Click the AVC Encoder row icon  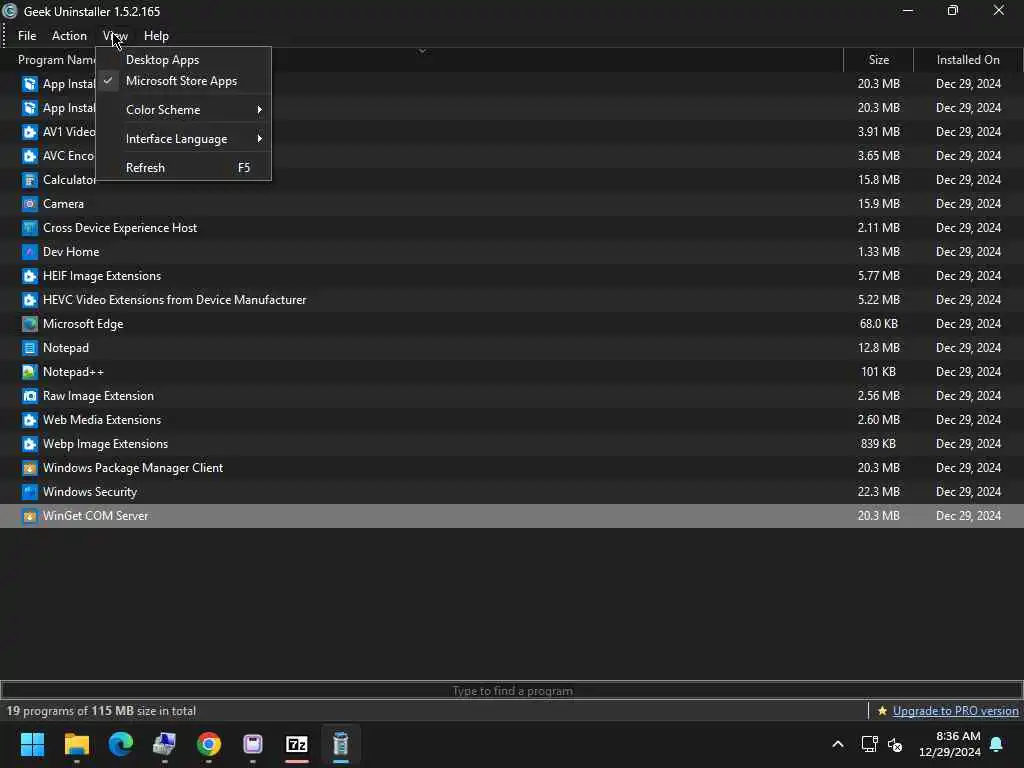click(x=29, y=156)
